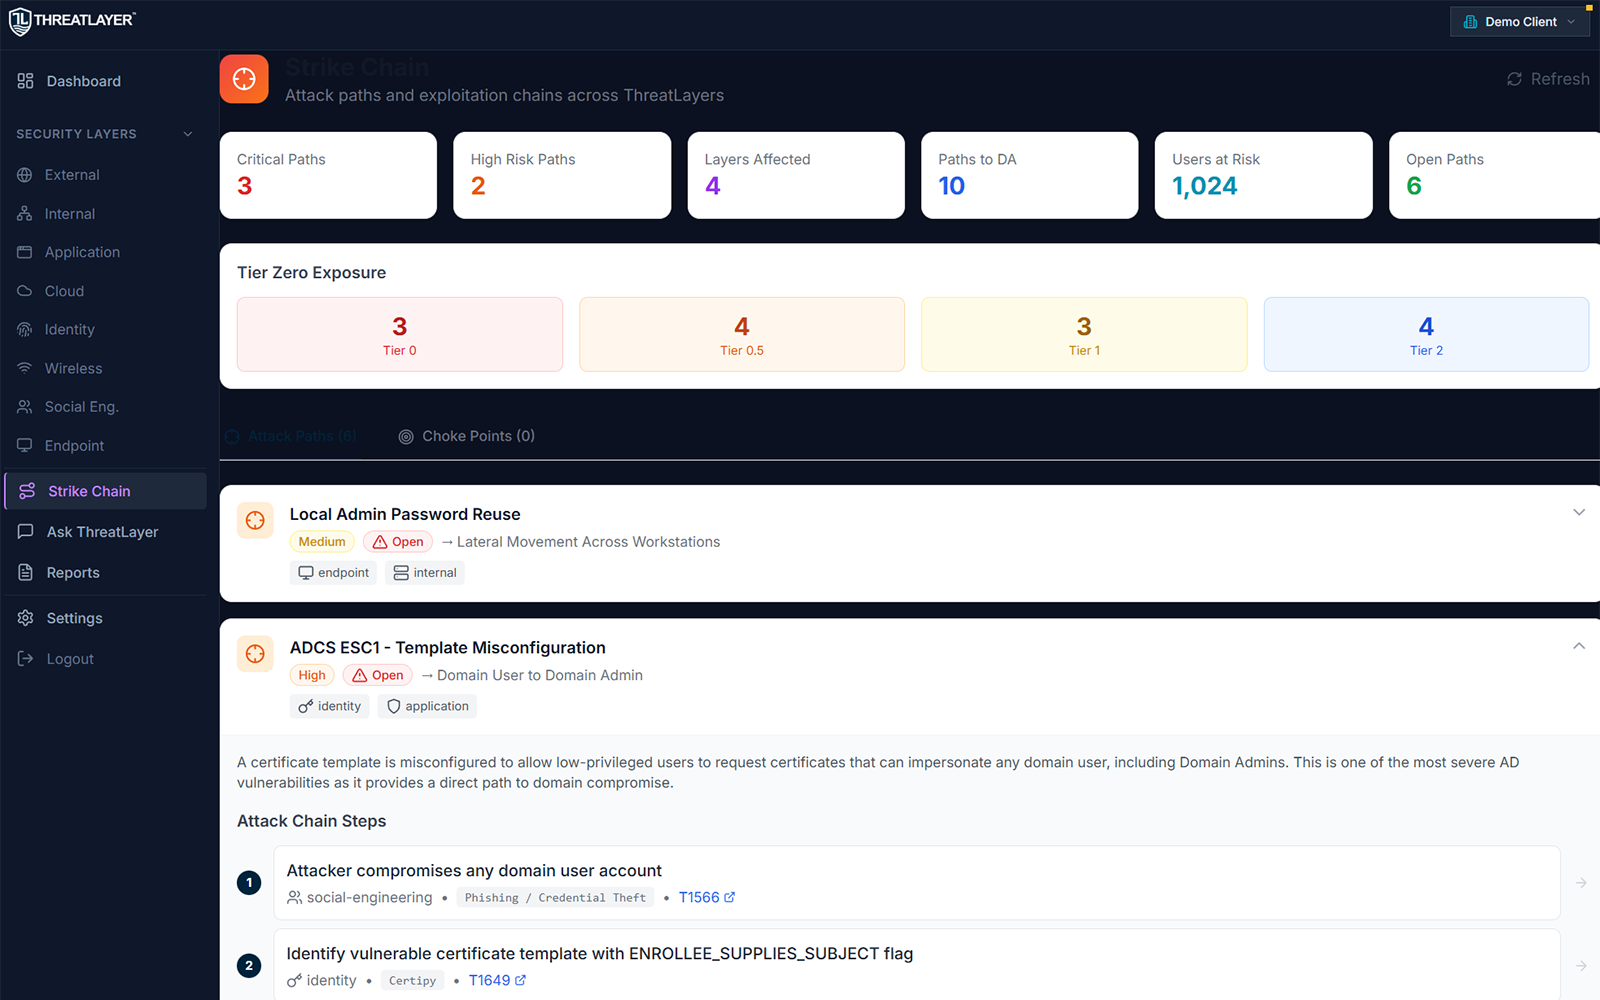Toggle the Open status badge on ADCS ESC1

point(377,674)
